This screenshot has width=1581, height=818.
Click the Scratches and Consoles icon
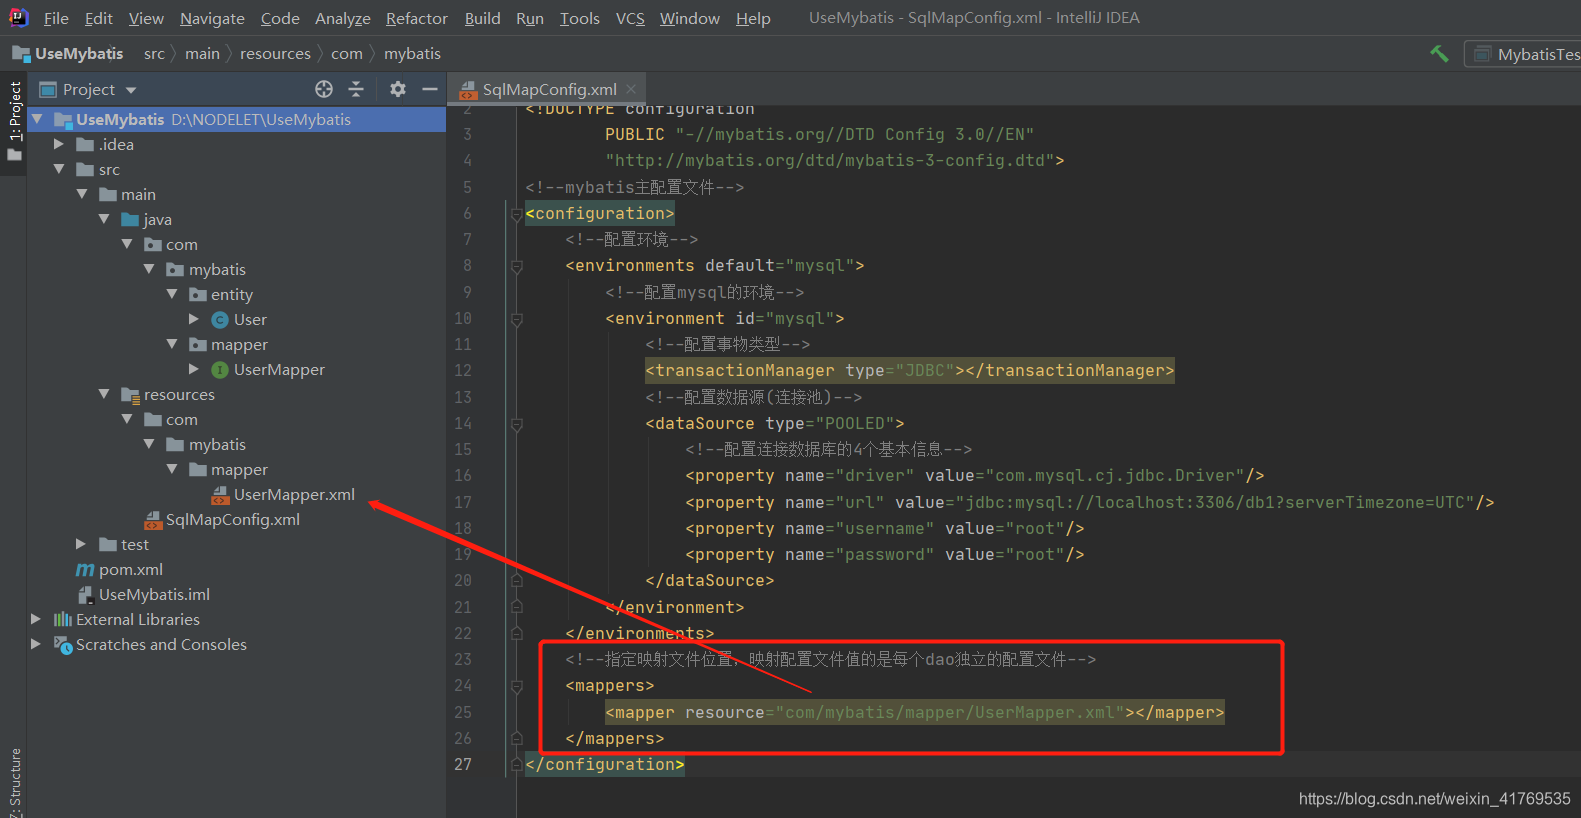click(63, 645)
